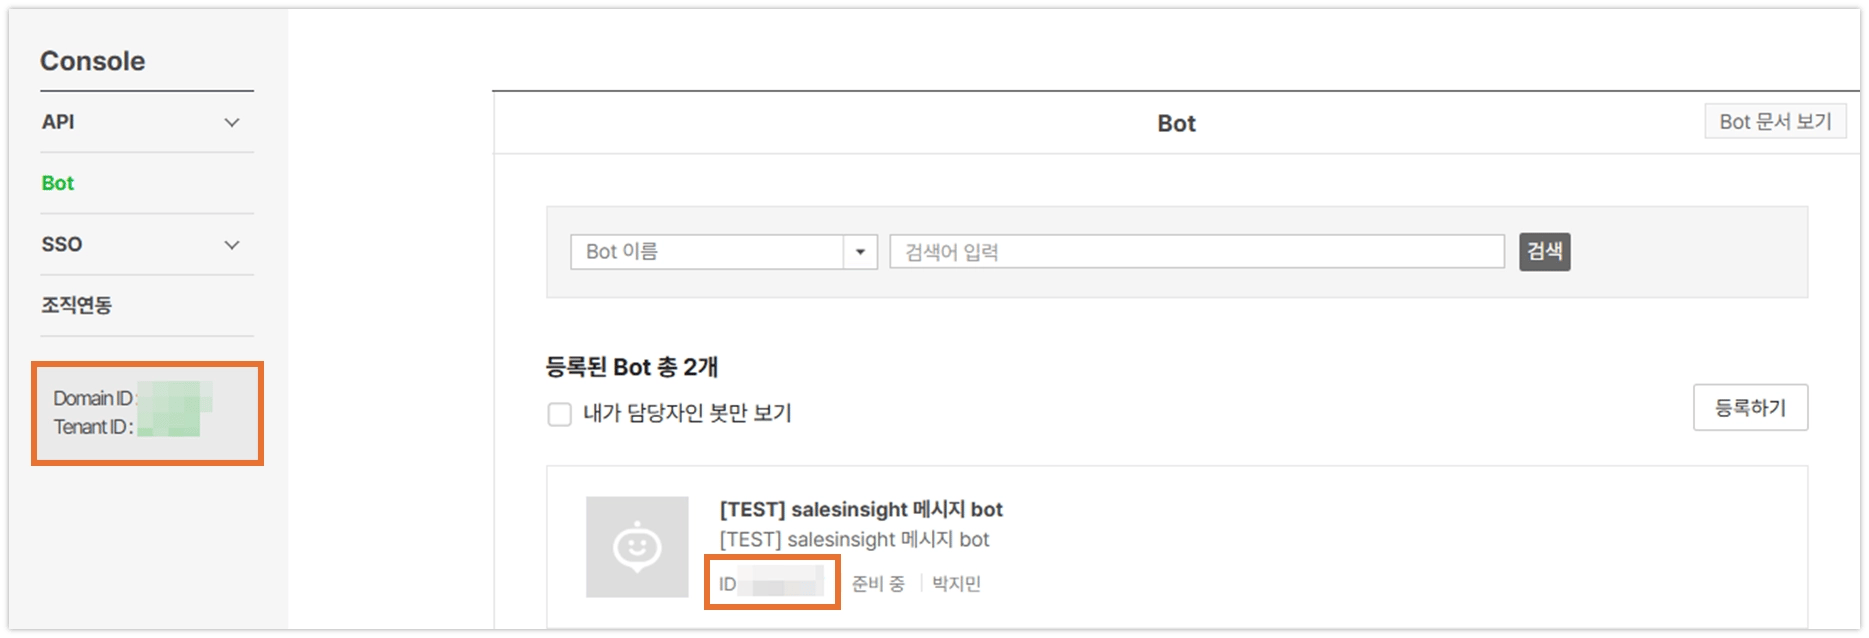The image size is (1869, 638).
Task: Open the 조직연동 sidebar menu
Action: click(77, 305)
